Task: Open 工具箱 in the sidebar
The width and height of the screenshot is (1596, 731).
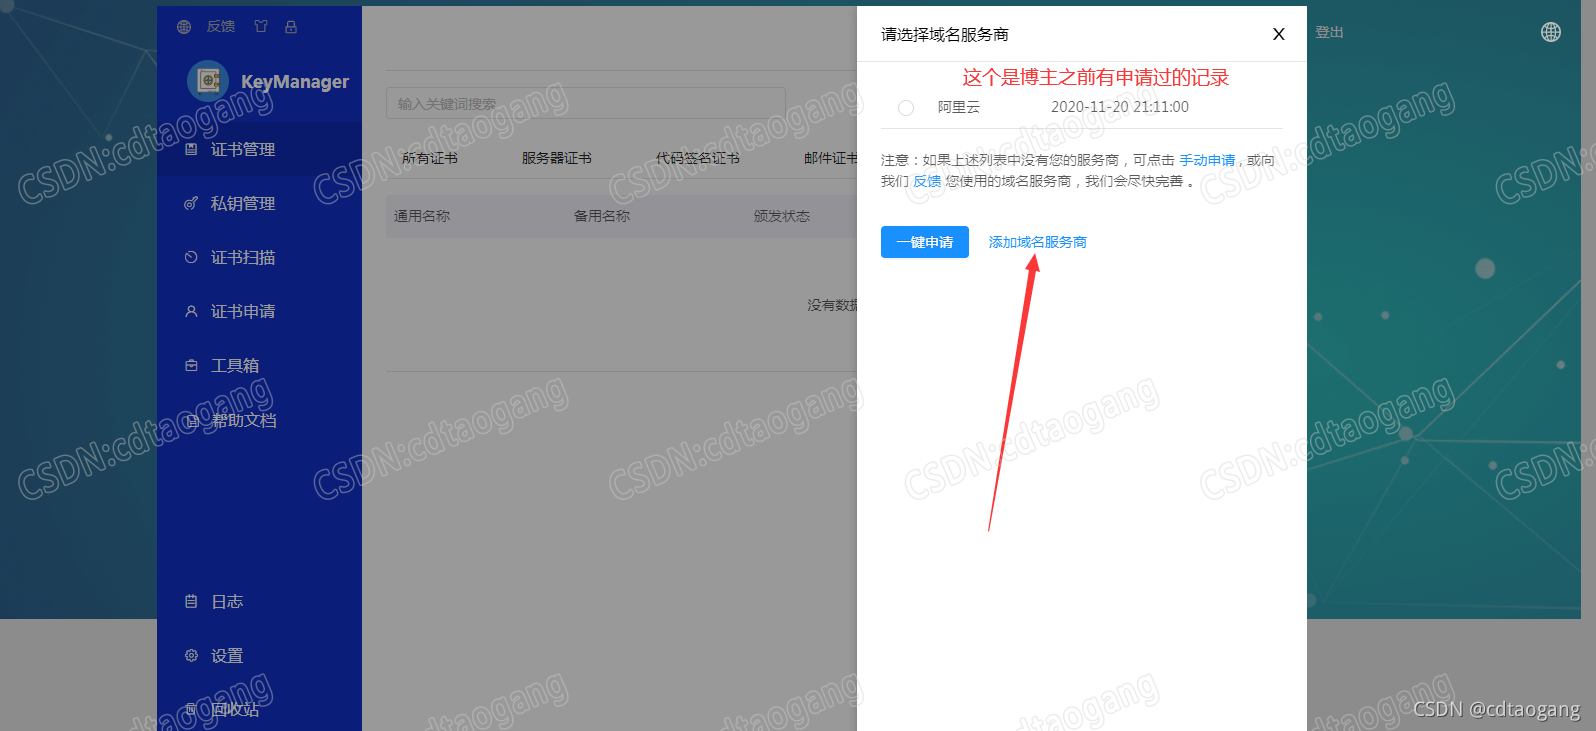Action: (x=259, y=365)
